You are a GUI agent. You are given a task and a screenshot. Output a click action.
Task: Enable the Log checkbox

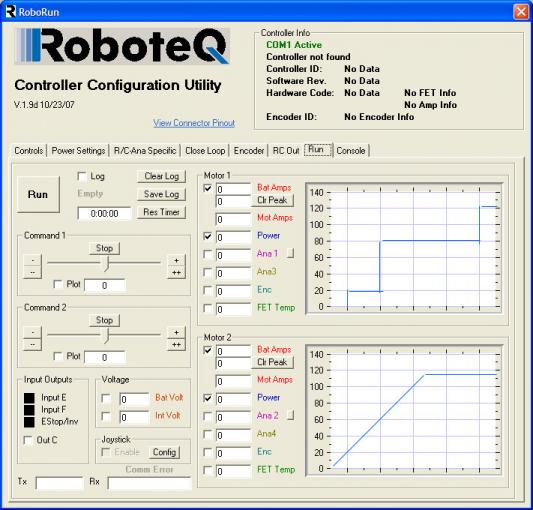[x=82, y=176]
